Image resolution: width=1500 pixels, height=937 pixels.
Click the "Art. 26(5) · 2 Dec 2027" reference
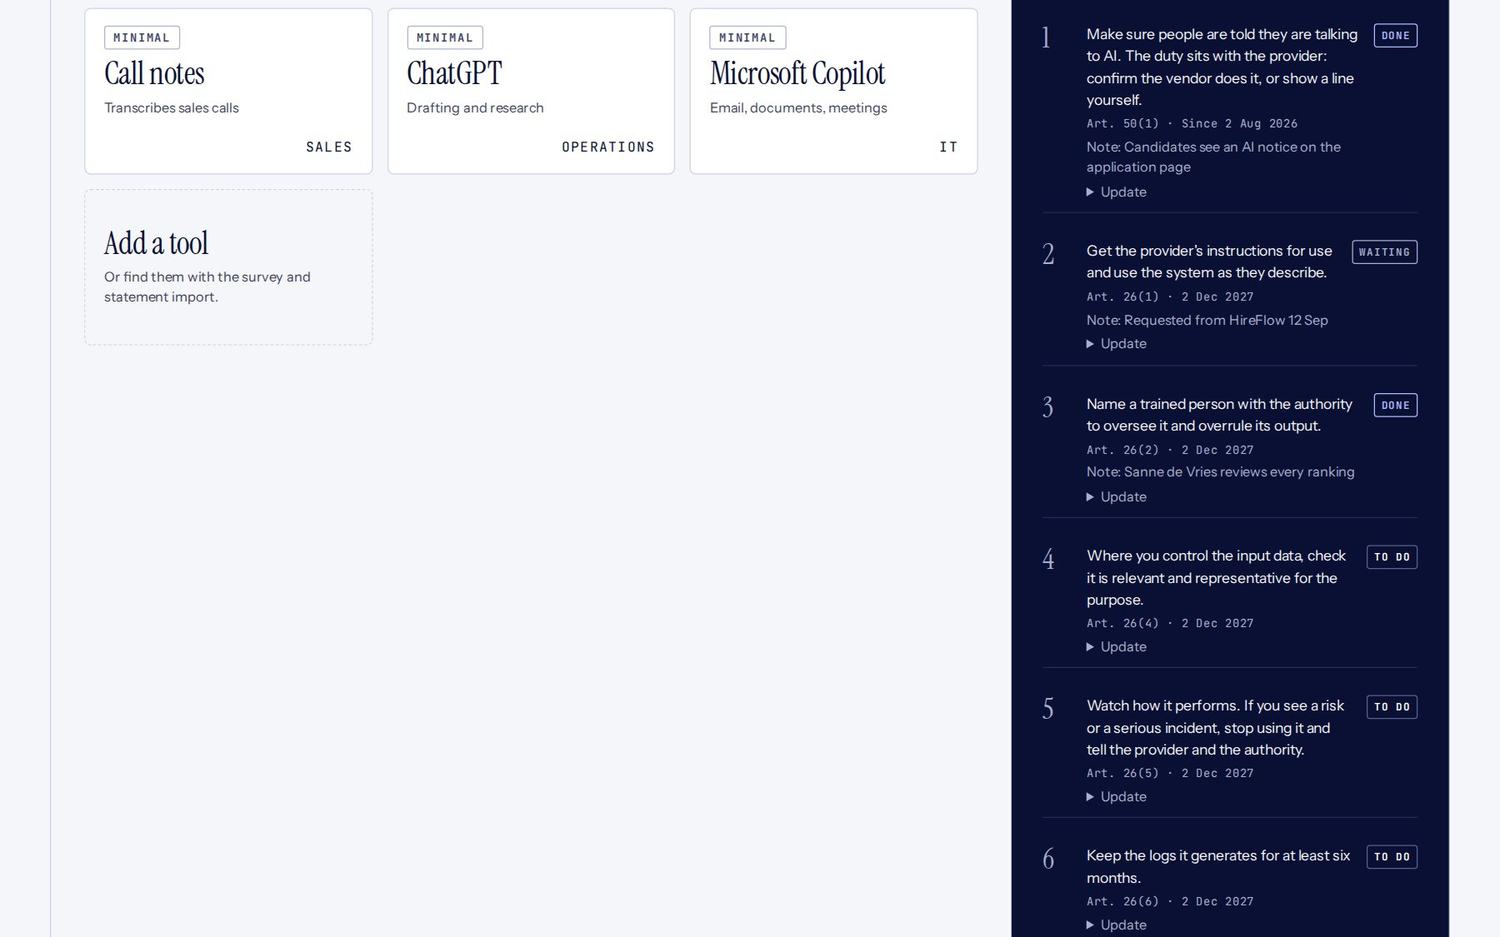tap(1170, 773)
